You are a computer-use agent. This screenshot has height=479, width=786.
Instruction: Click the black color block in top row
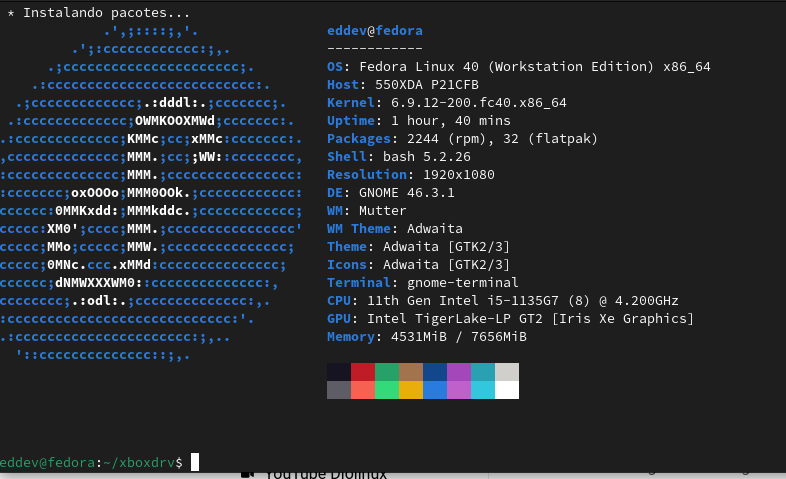(x=339, y=372)
